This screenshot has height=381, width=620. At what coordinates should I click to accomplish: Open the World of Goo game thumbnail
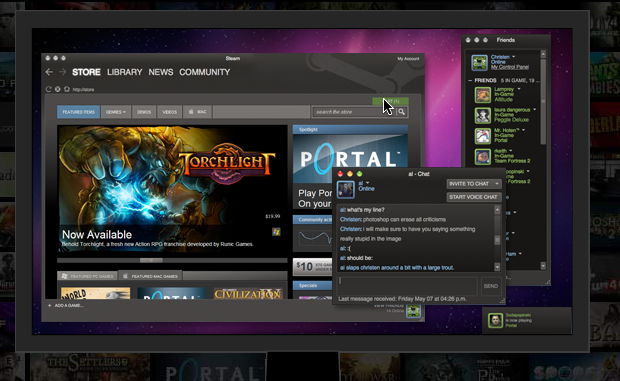tap(95, 293)
